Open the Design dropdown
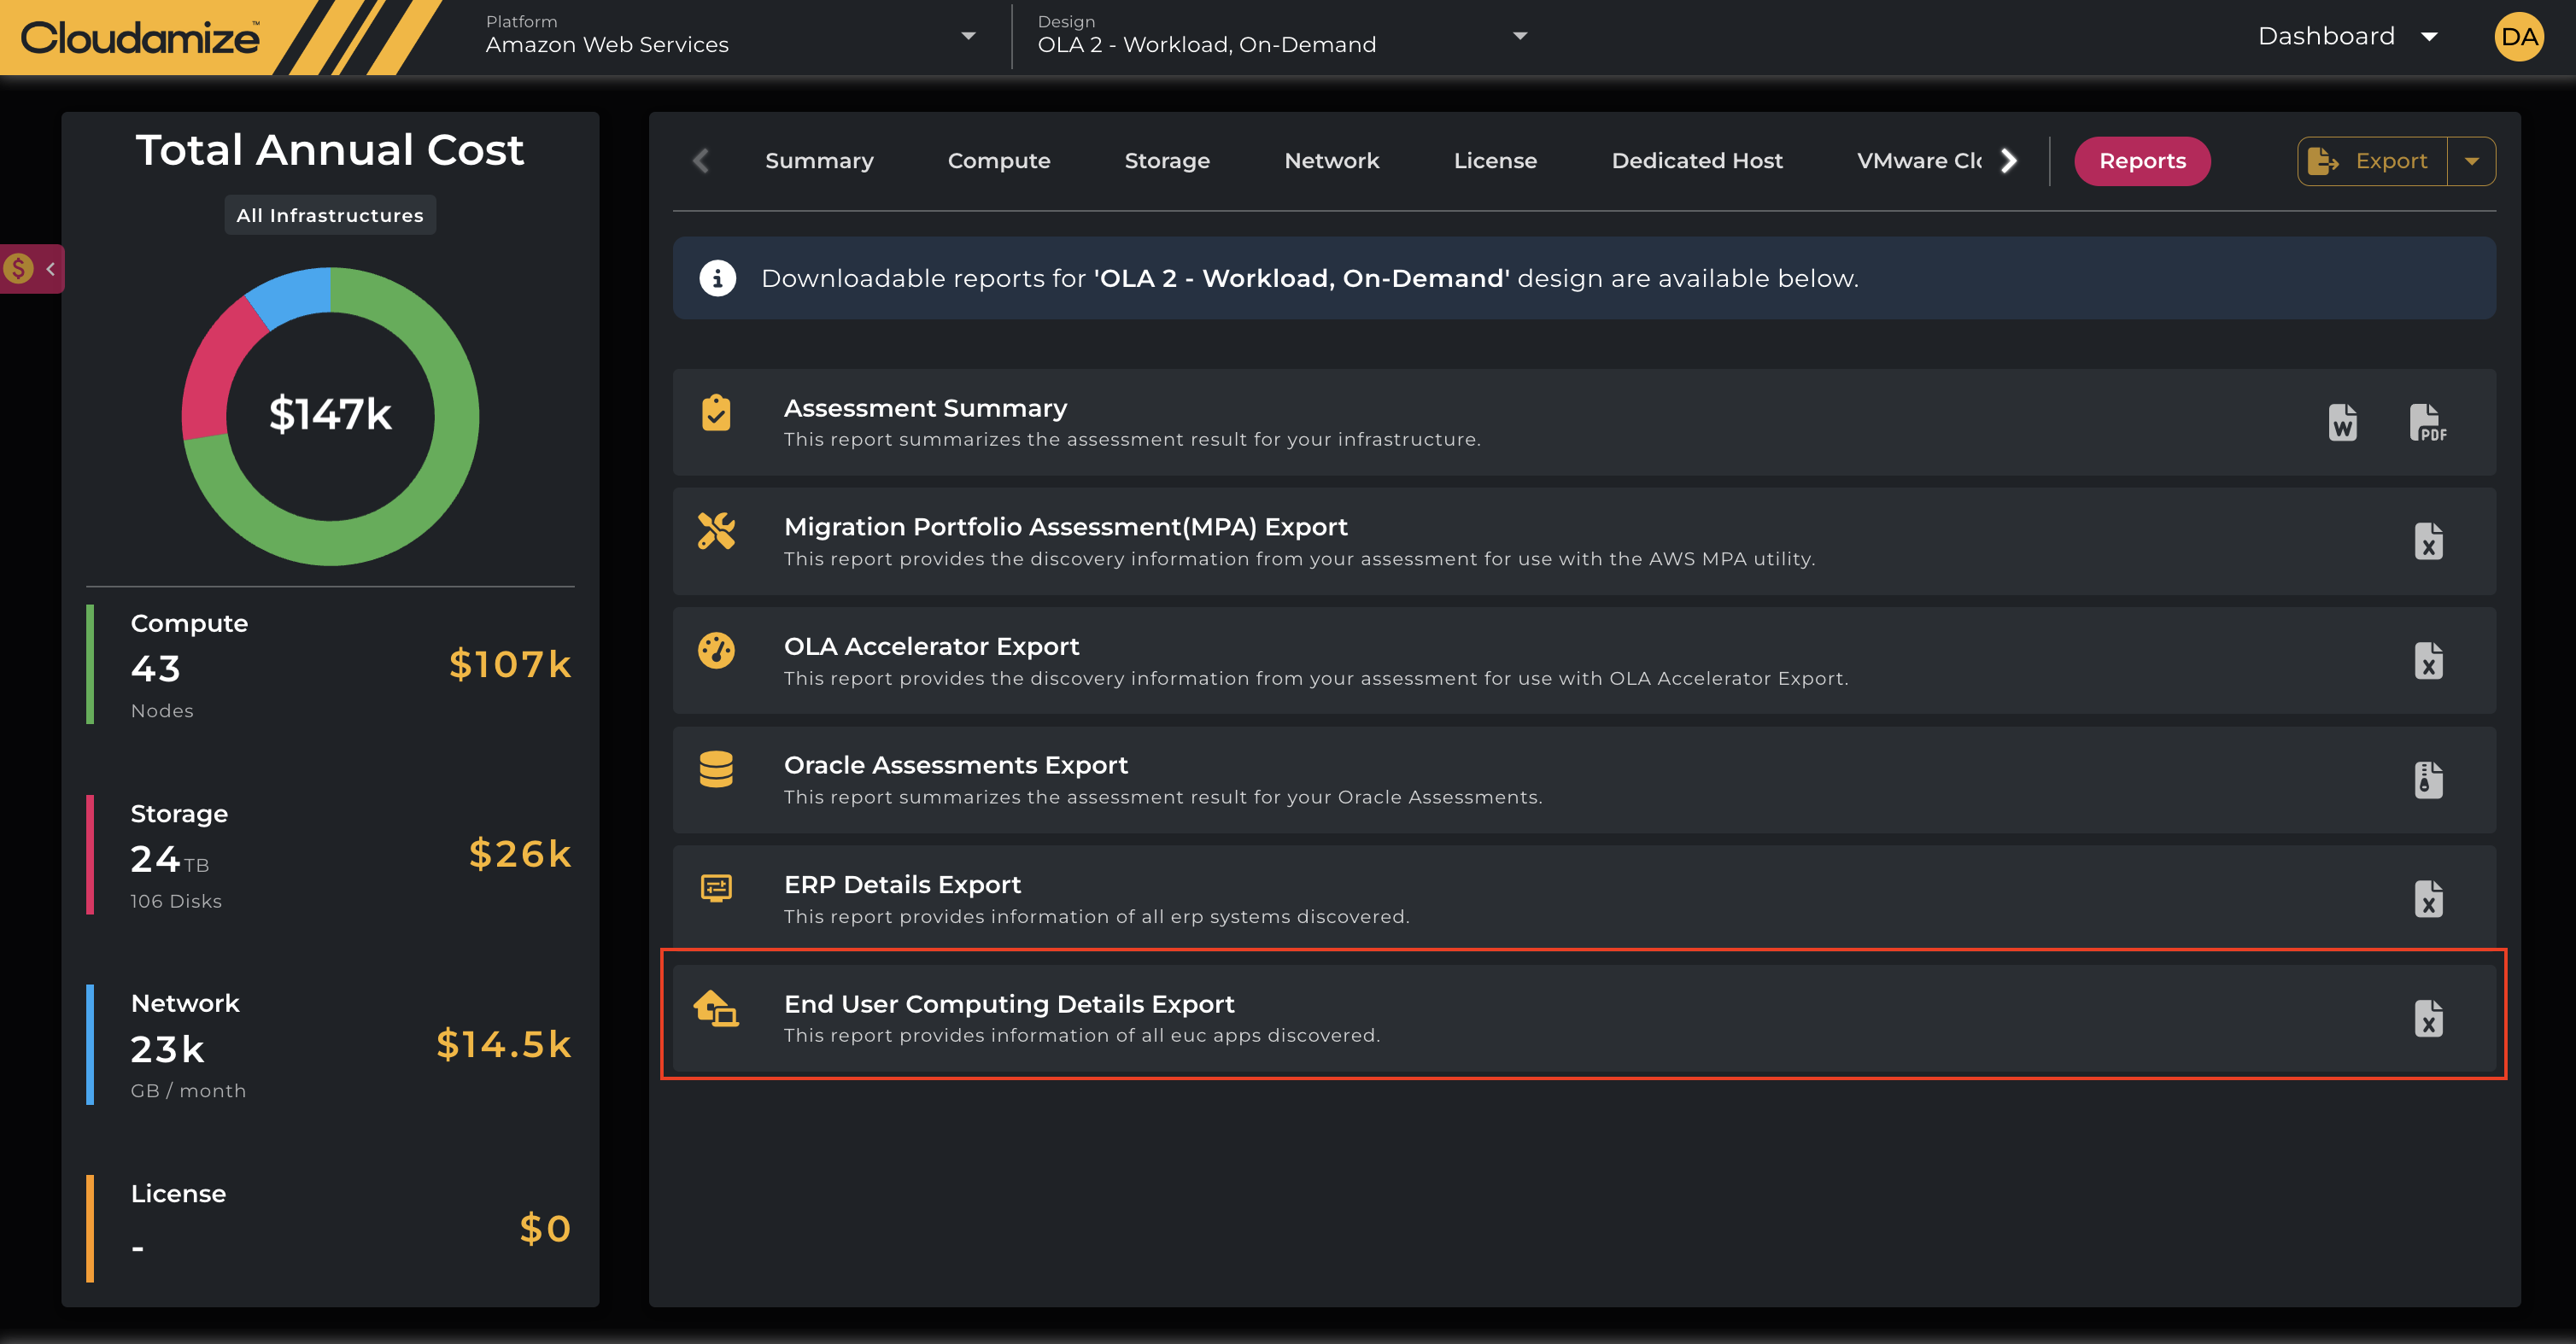 (1282, 36)
